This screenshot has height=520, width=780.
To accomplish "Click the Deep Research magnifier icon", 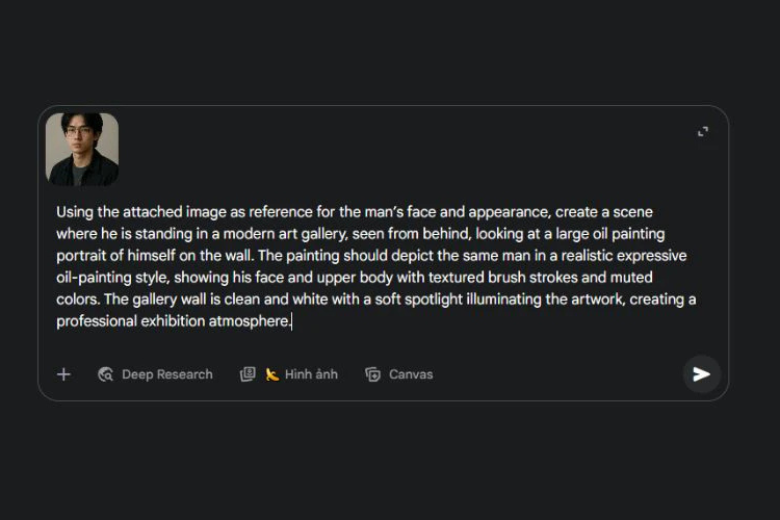I will point(106,374).
